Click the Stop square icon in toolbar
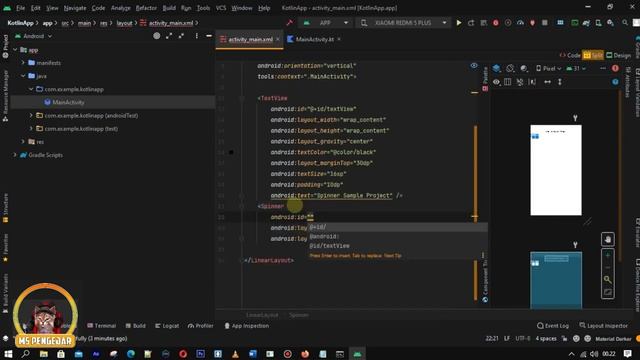This screenshot has height=360, width=640. pos(544,23)
